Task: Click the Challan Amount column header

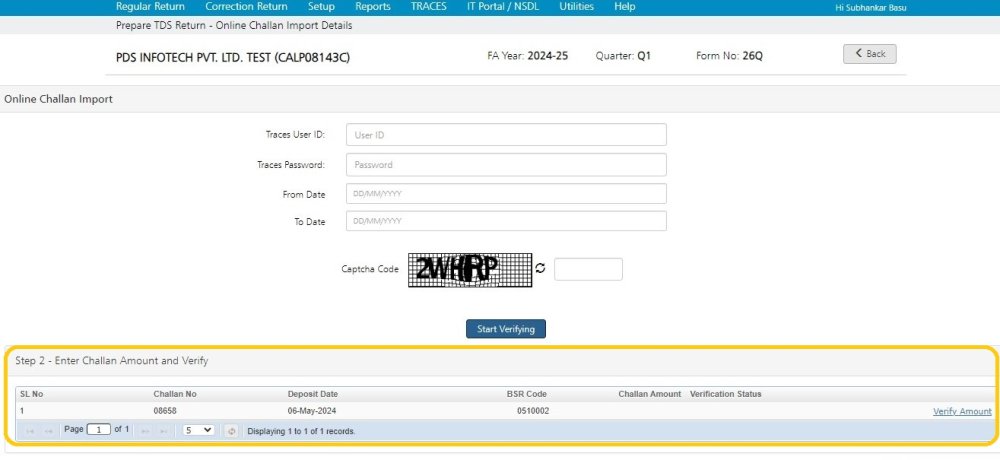Action: coord(650,394)
